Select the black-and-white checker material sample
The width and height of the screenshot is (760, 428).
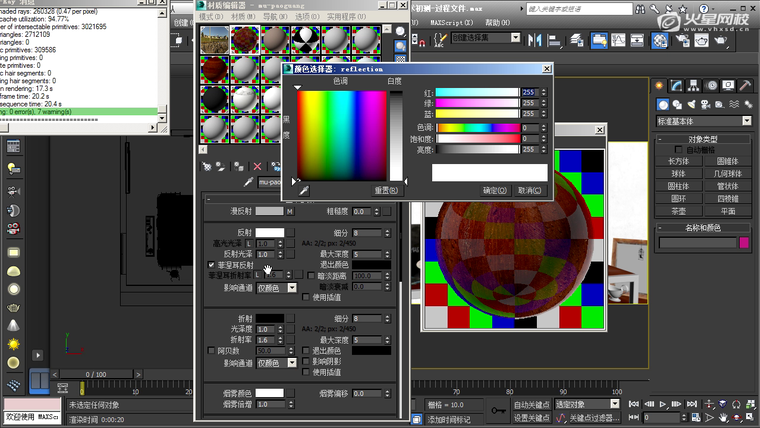(305, 39)
